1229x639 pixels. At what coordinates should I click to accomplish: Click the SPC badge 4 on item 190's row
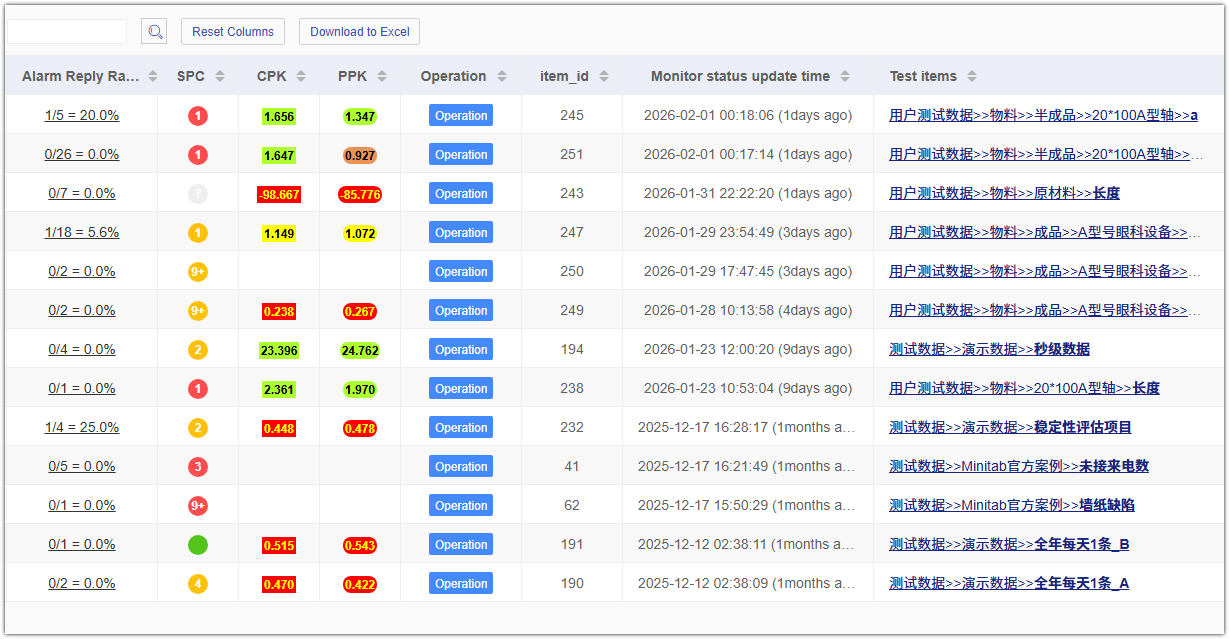[197, 583]
